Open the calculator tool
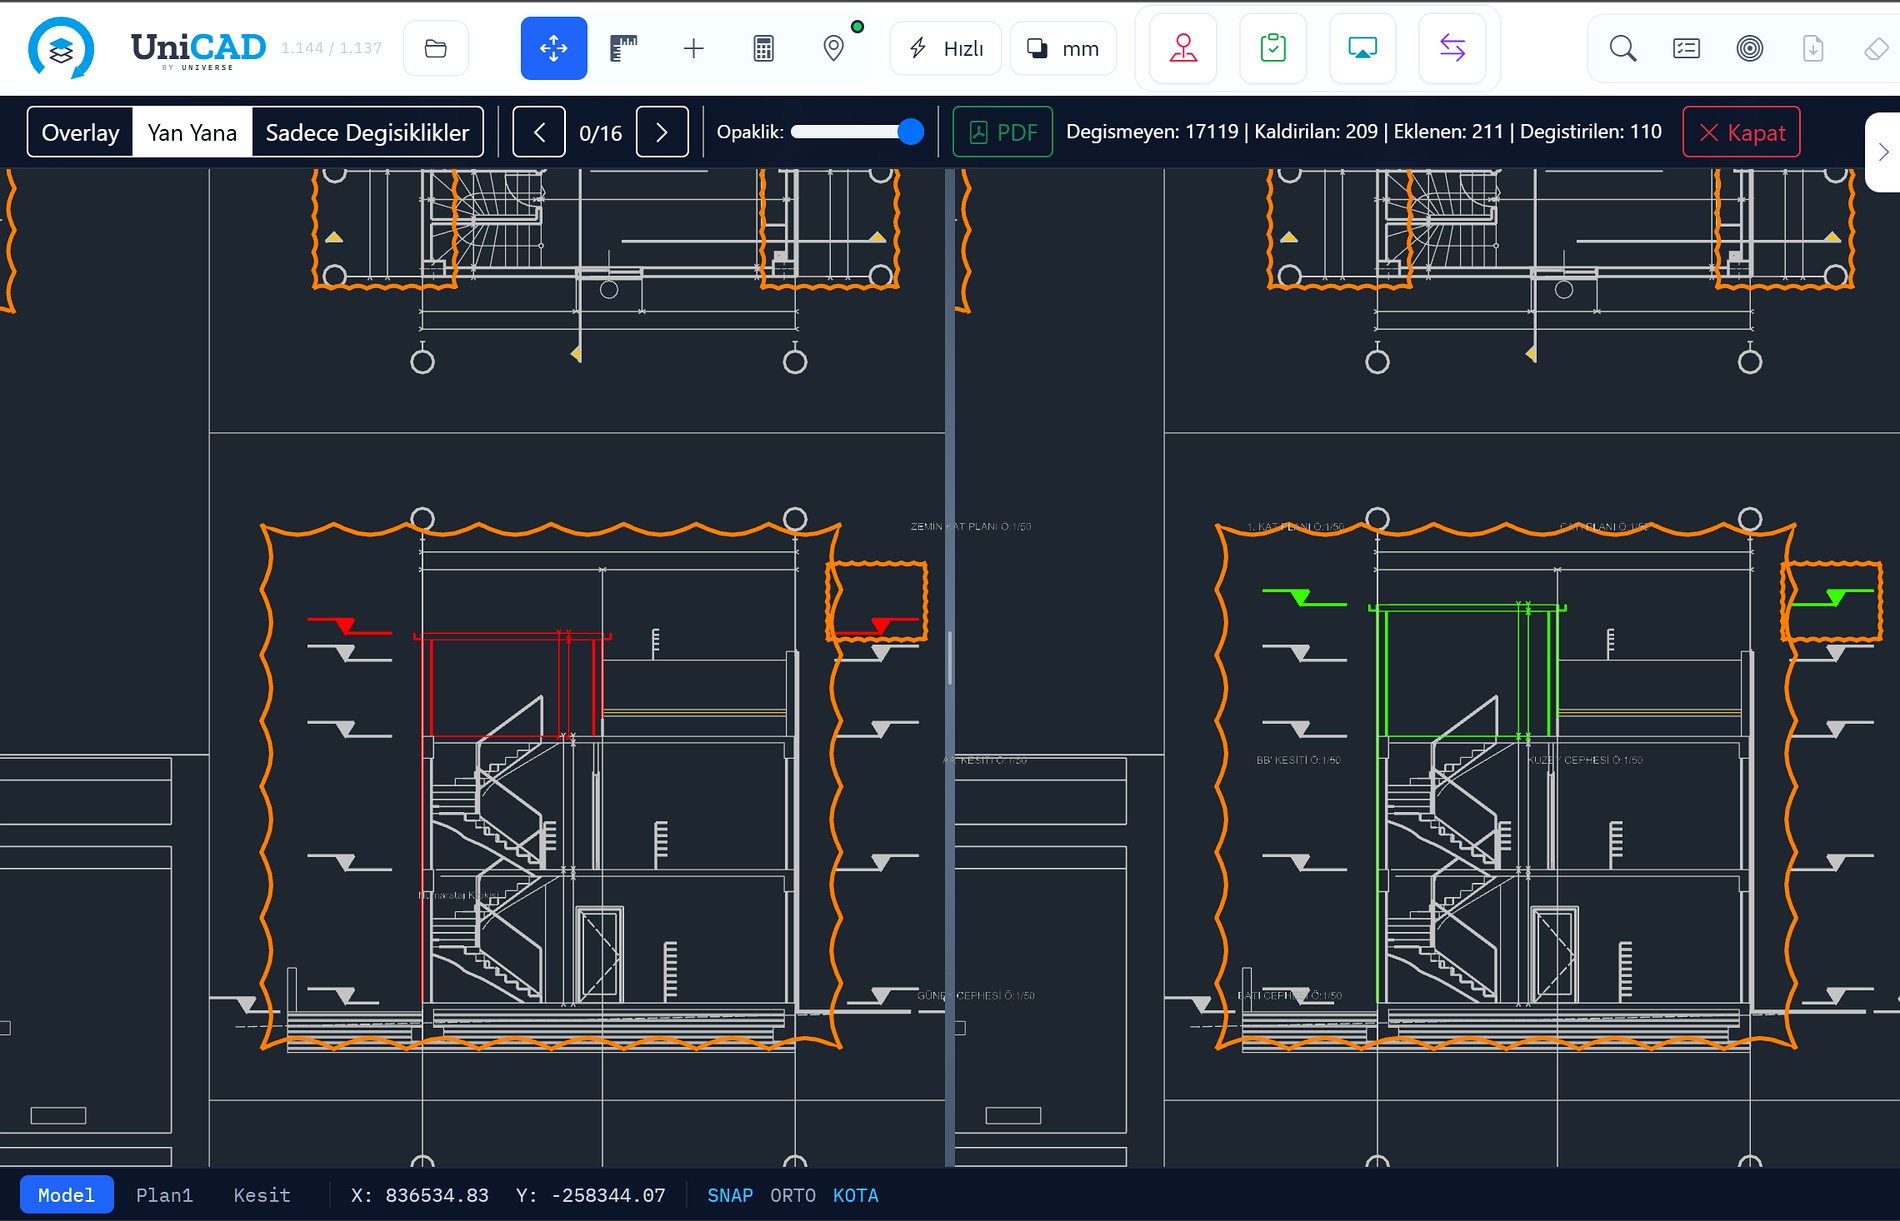The image size is (1900, 1221). tap(764, 48)
